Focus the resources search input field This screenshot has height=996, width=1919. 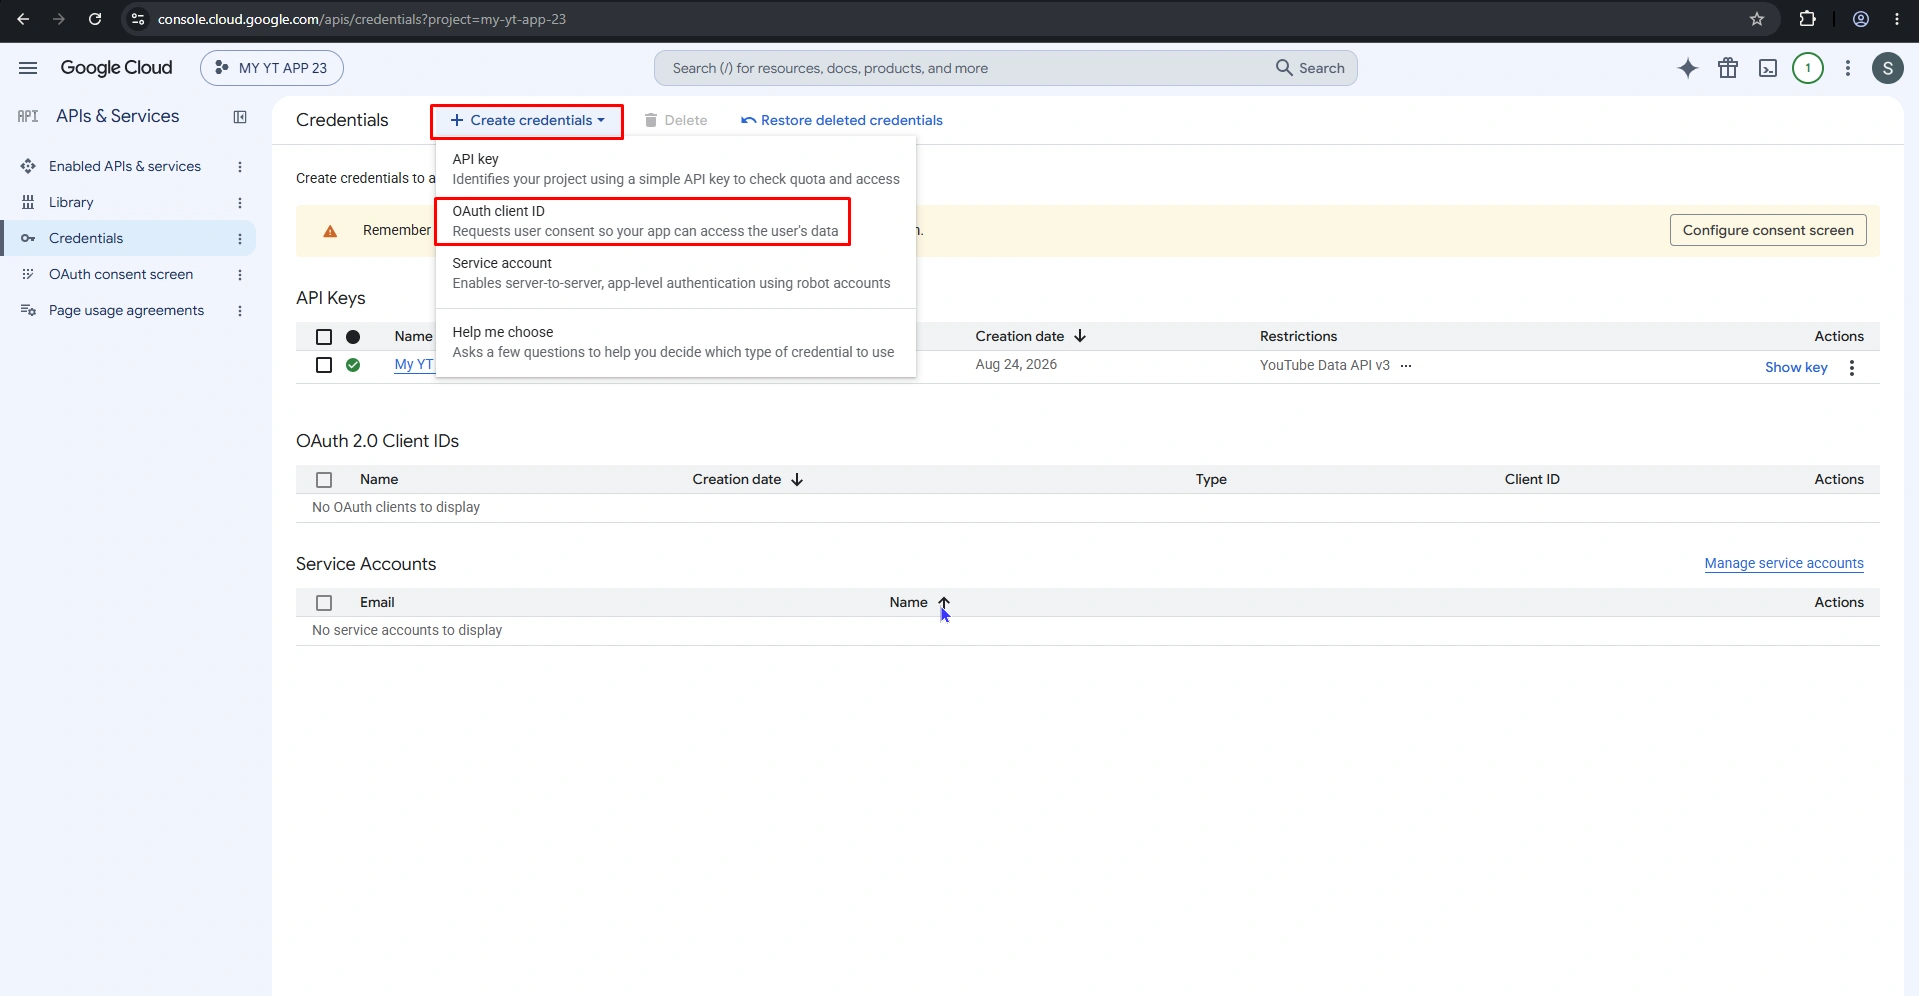pos(960,68)
